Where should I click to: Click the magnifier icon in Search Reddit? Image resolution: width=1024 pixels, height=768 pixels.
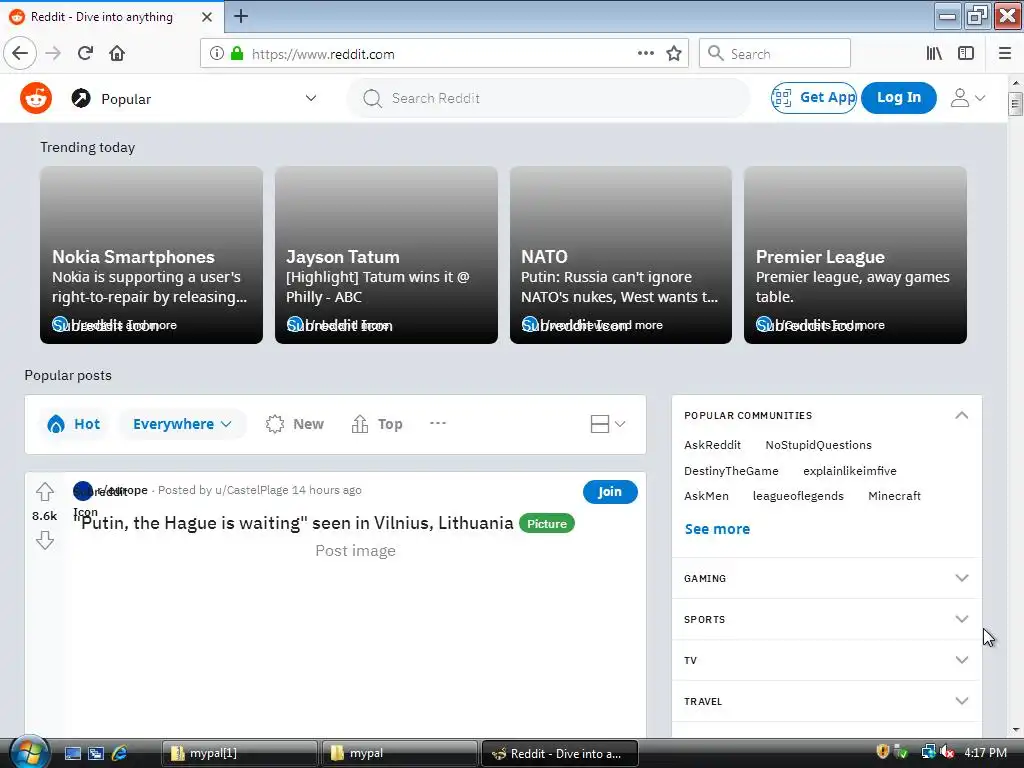coord(372,99)
